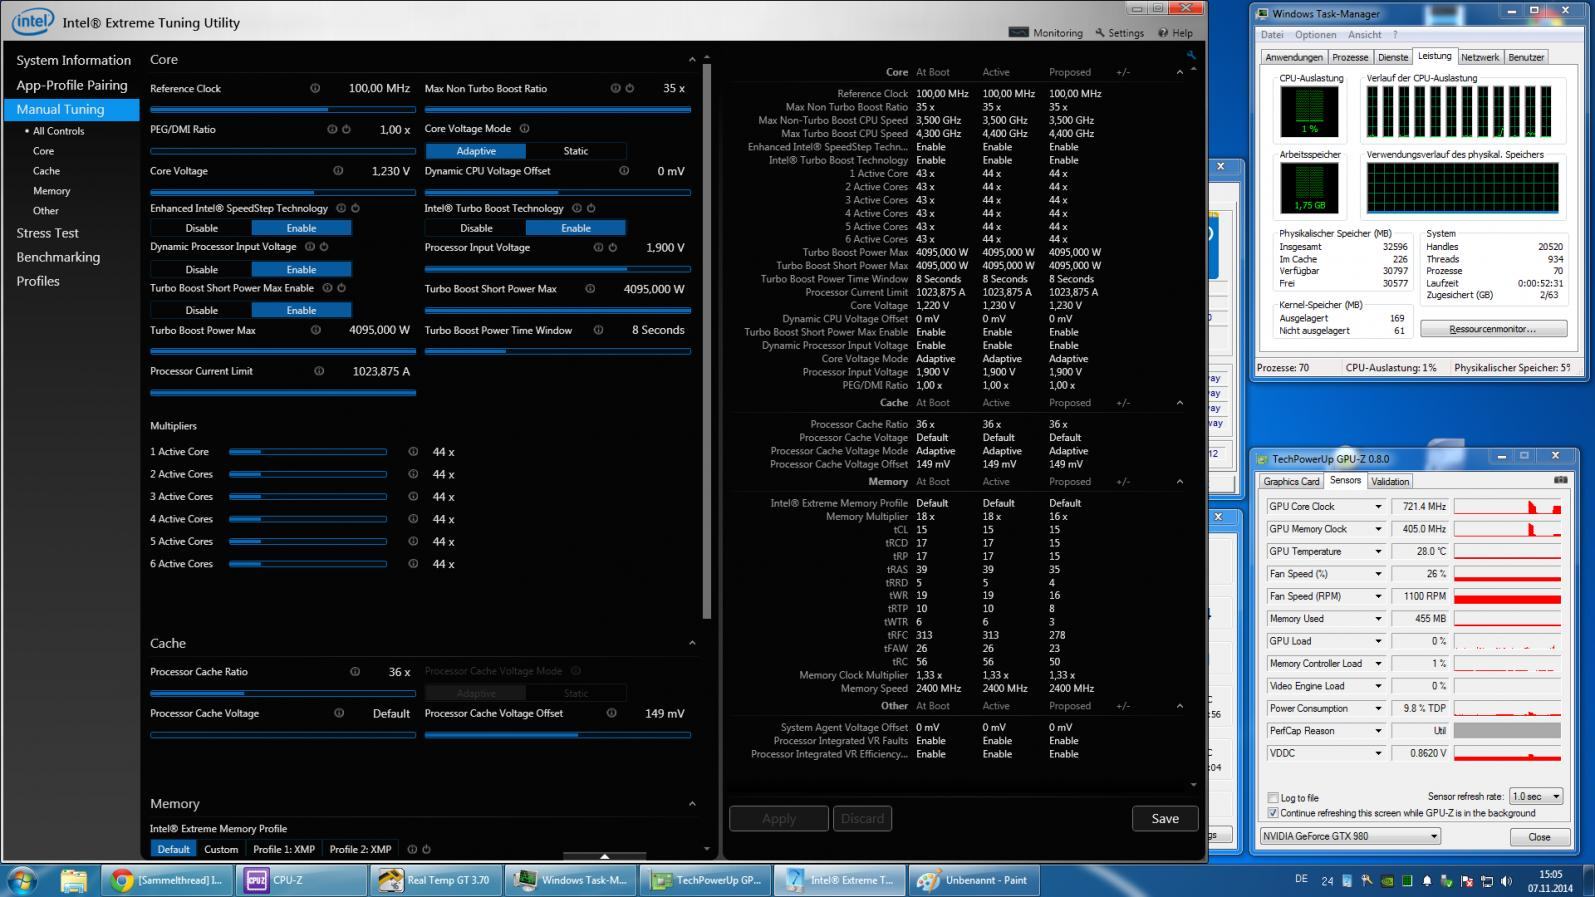Open the Prozesse tab in Task Manager
Viewport: 1595px width, 897px height.
point(1350,57)
